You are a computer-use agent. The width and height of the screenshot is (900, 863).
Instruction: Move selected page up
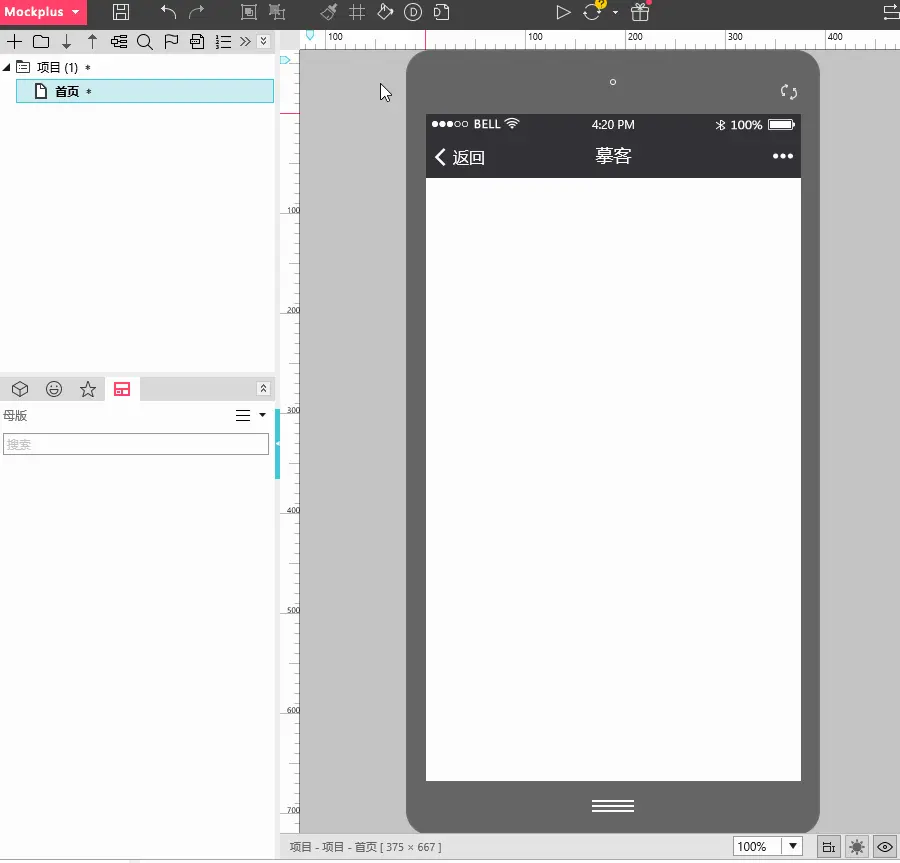pos(92,41)
